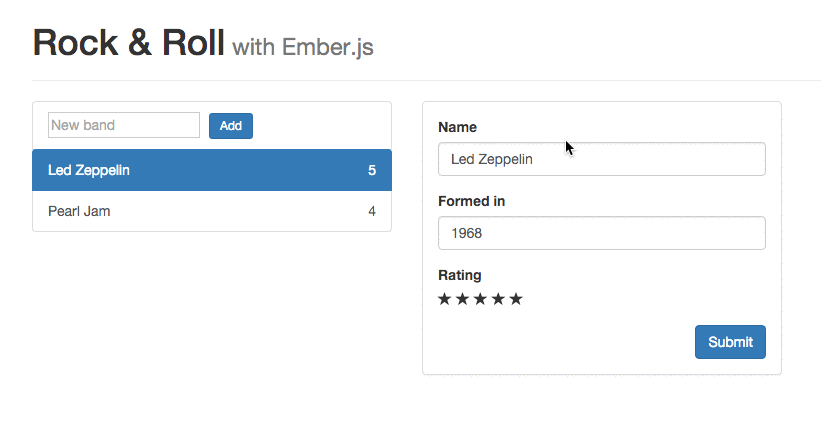This screenshot has width=821, height=430.
Task: Select the third rating star
Action: coord(480,299)
